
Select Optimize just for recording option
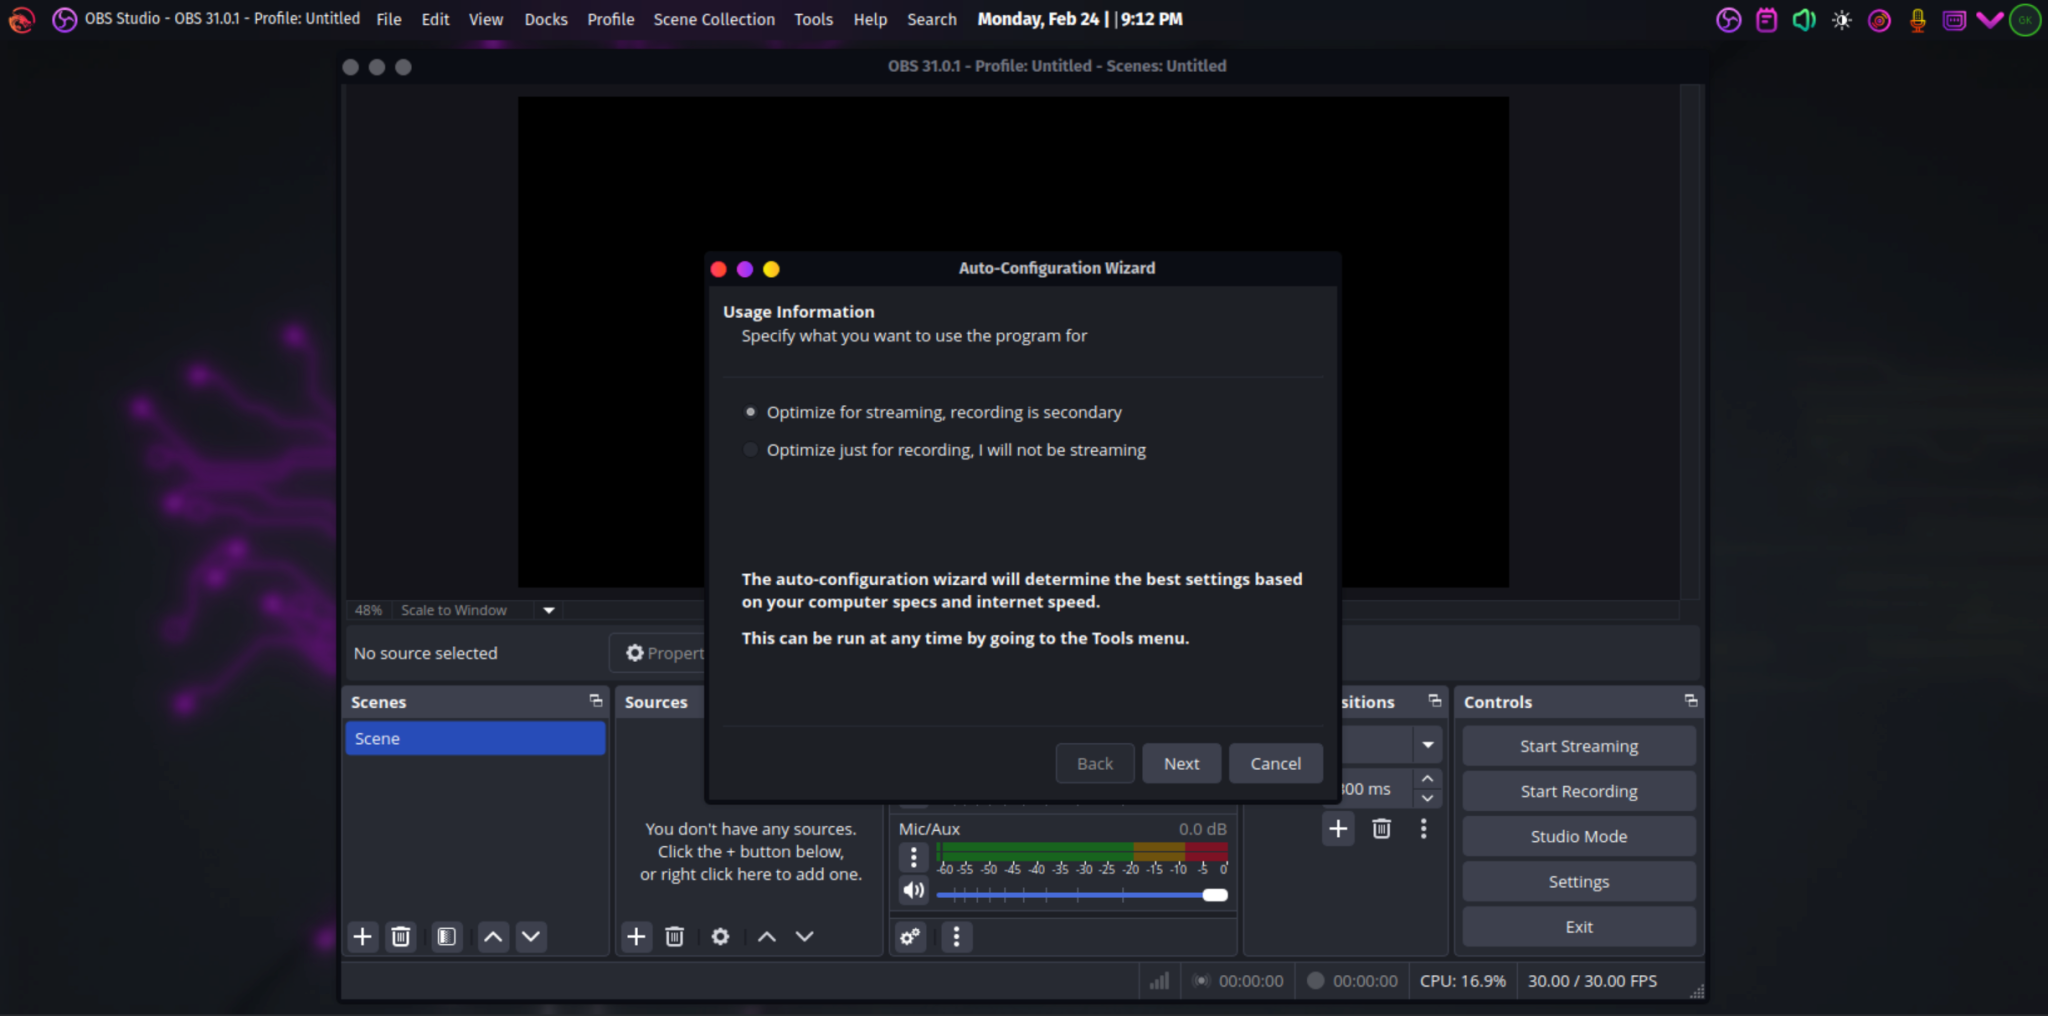(x=749, y=449)
